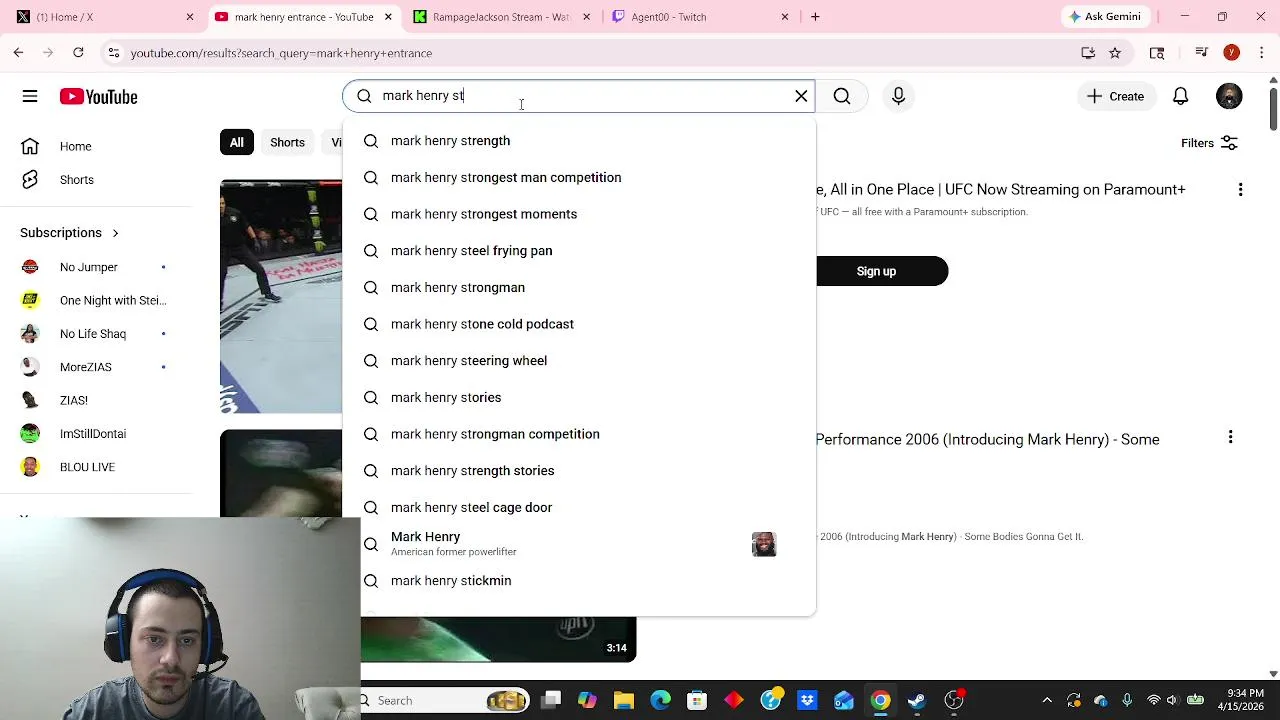1280x720 pixels.
Task: Choose suggestion 'mark henry strongman competition'
Action: tap(579, 434)
